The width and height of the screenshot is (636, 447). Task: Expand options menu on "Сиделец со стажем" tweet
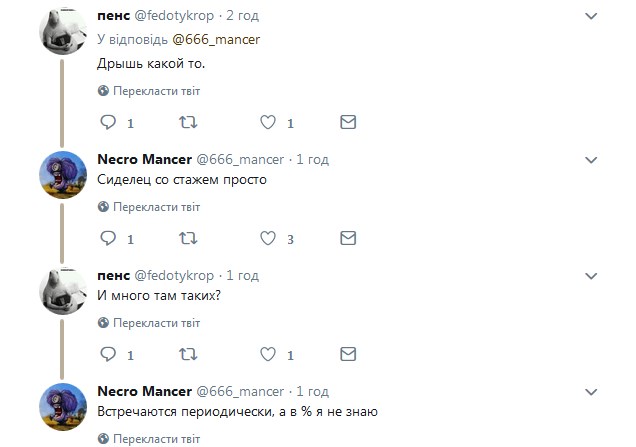click(592, 159)
